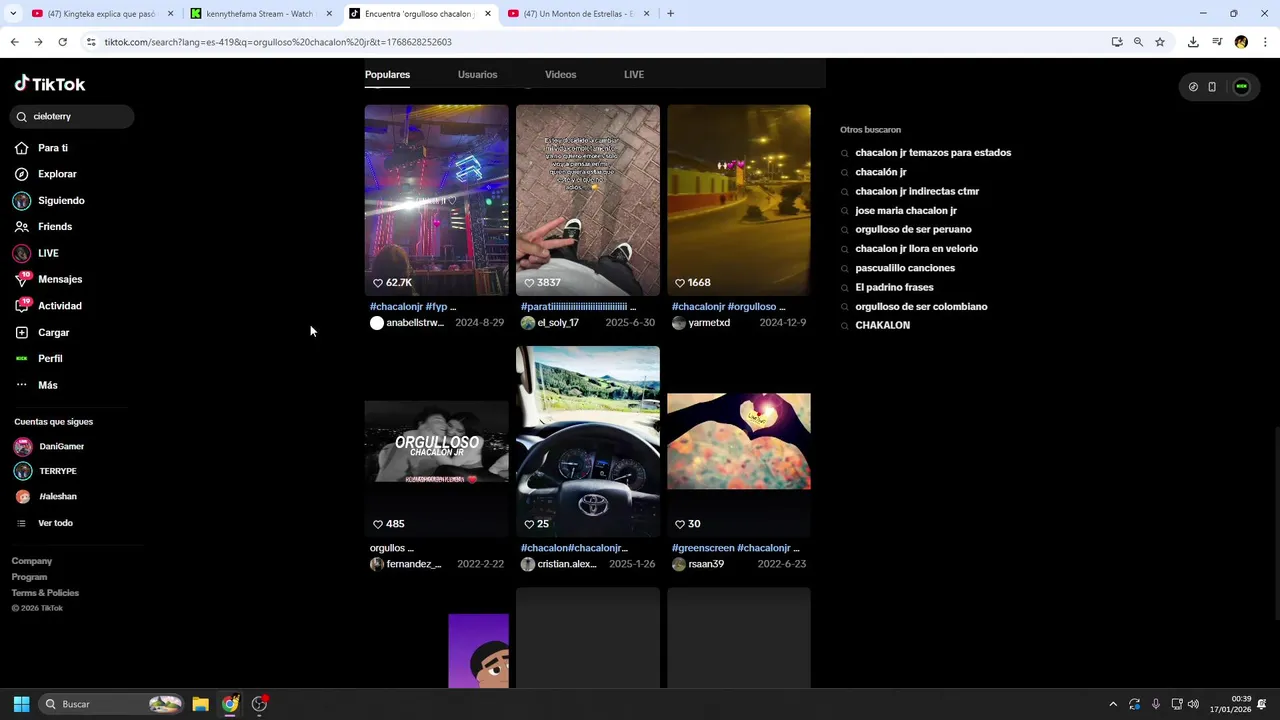The width and height of the screenshot is (1280, 720).
Task: Open a new browser tab
Action: pyautogui.click(x=670, y=14)
